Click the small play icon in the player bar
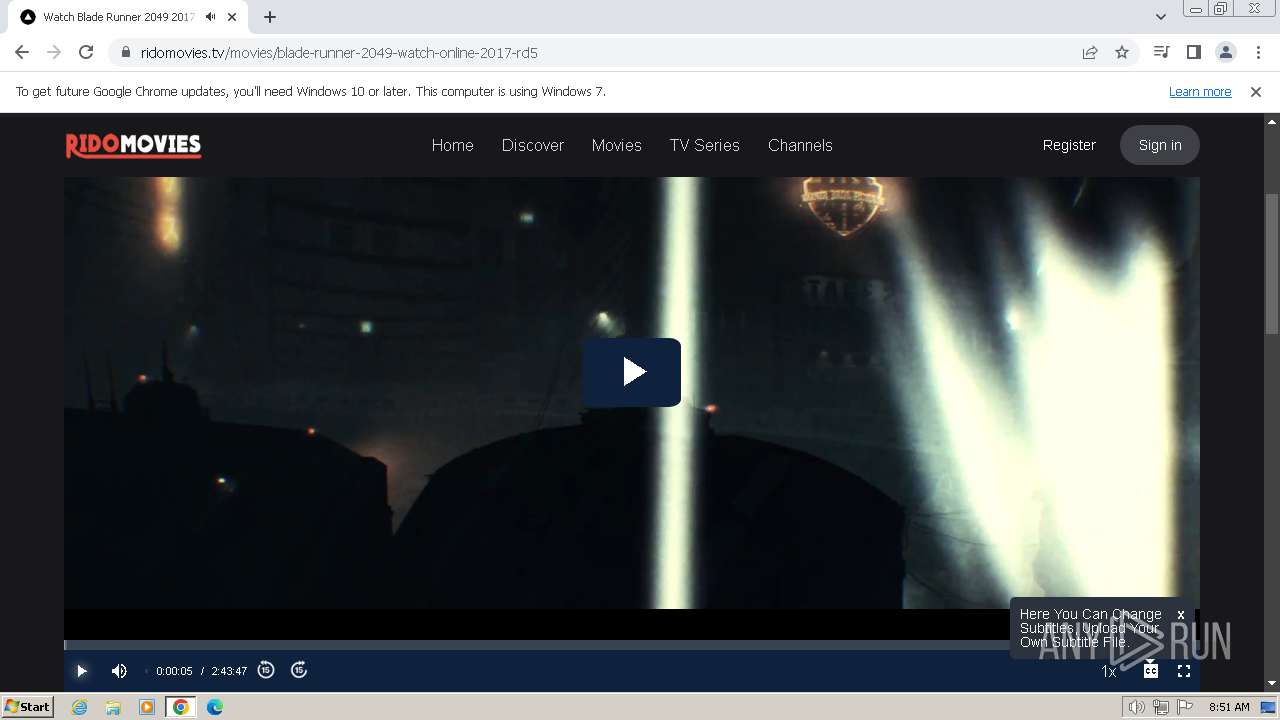 coord(82,671)
